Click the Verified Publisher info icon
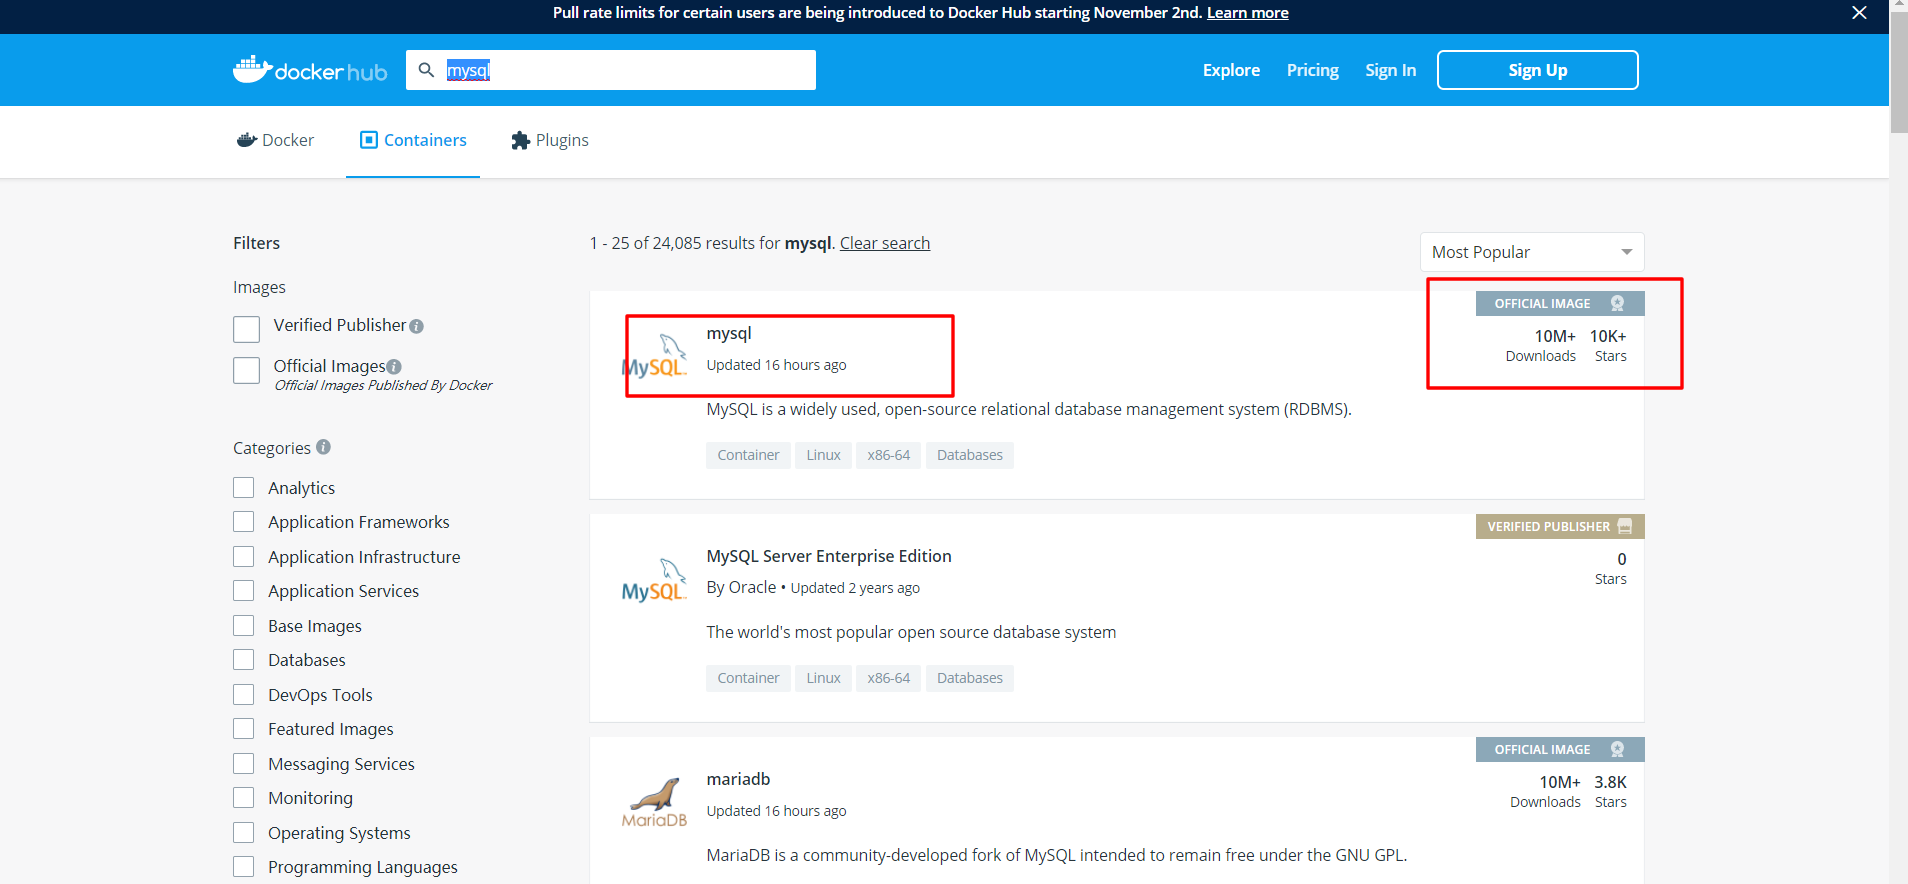Viewport: 1908px width, 884px height. 417,326
